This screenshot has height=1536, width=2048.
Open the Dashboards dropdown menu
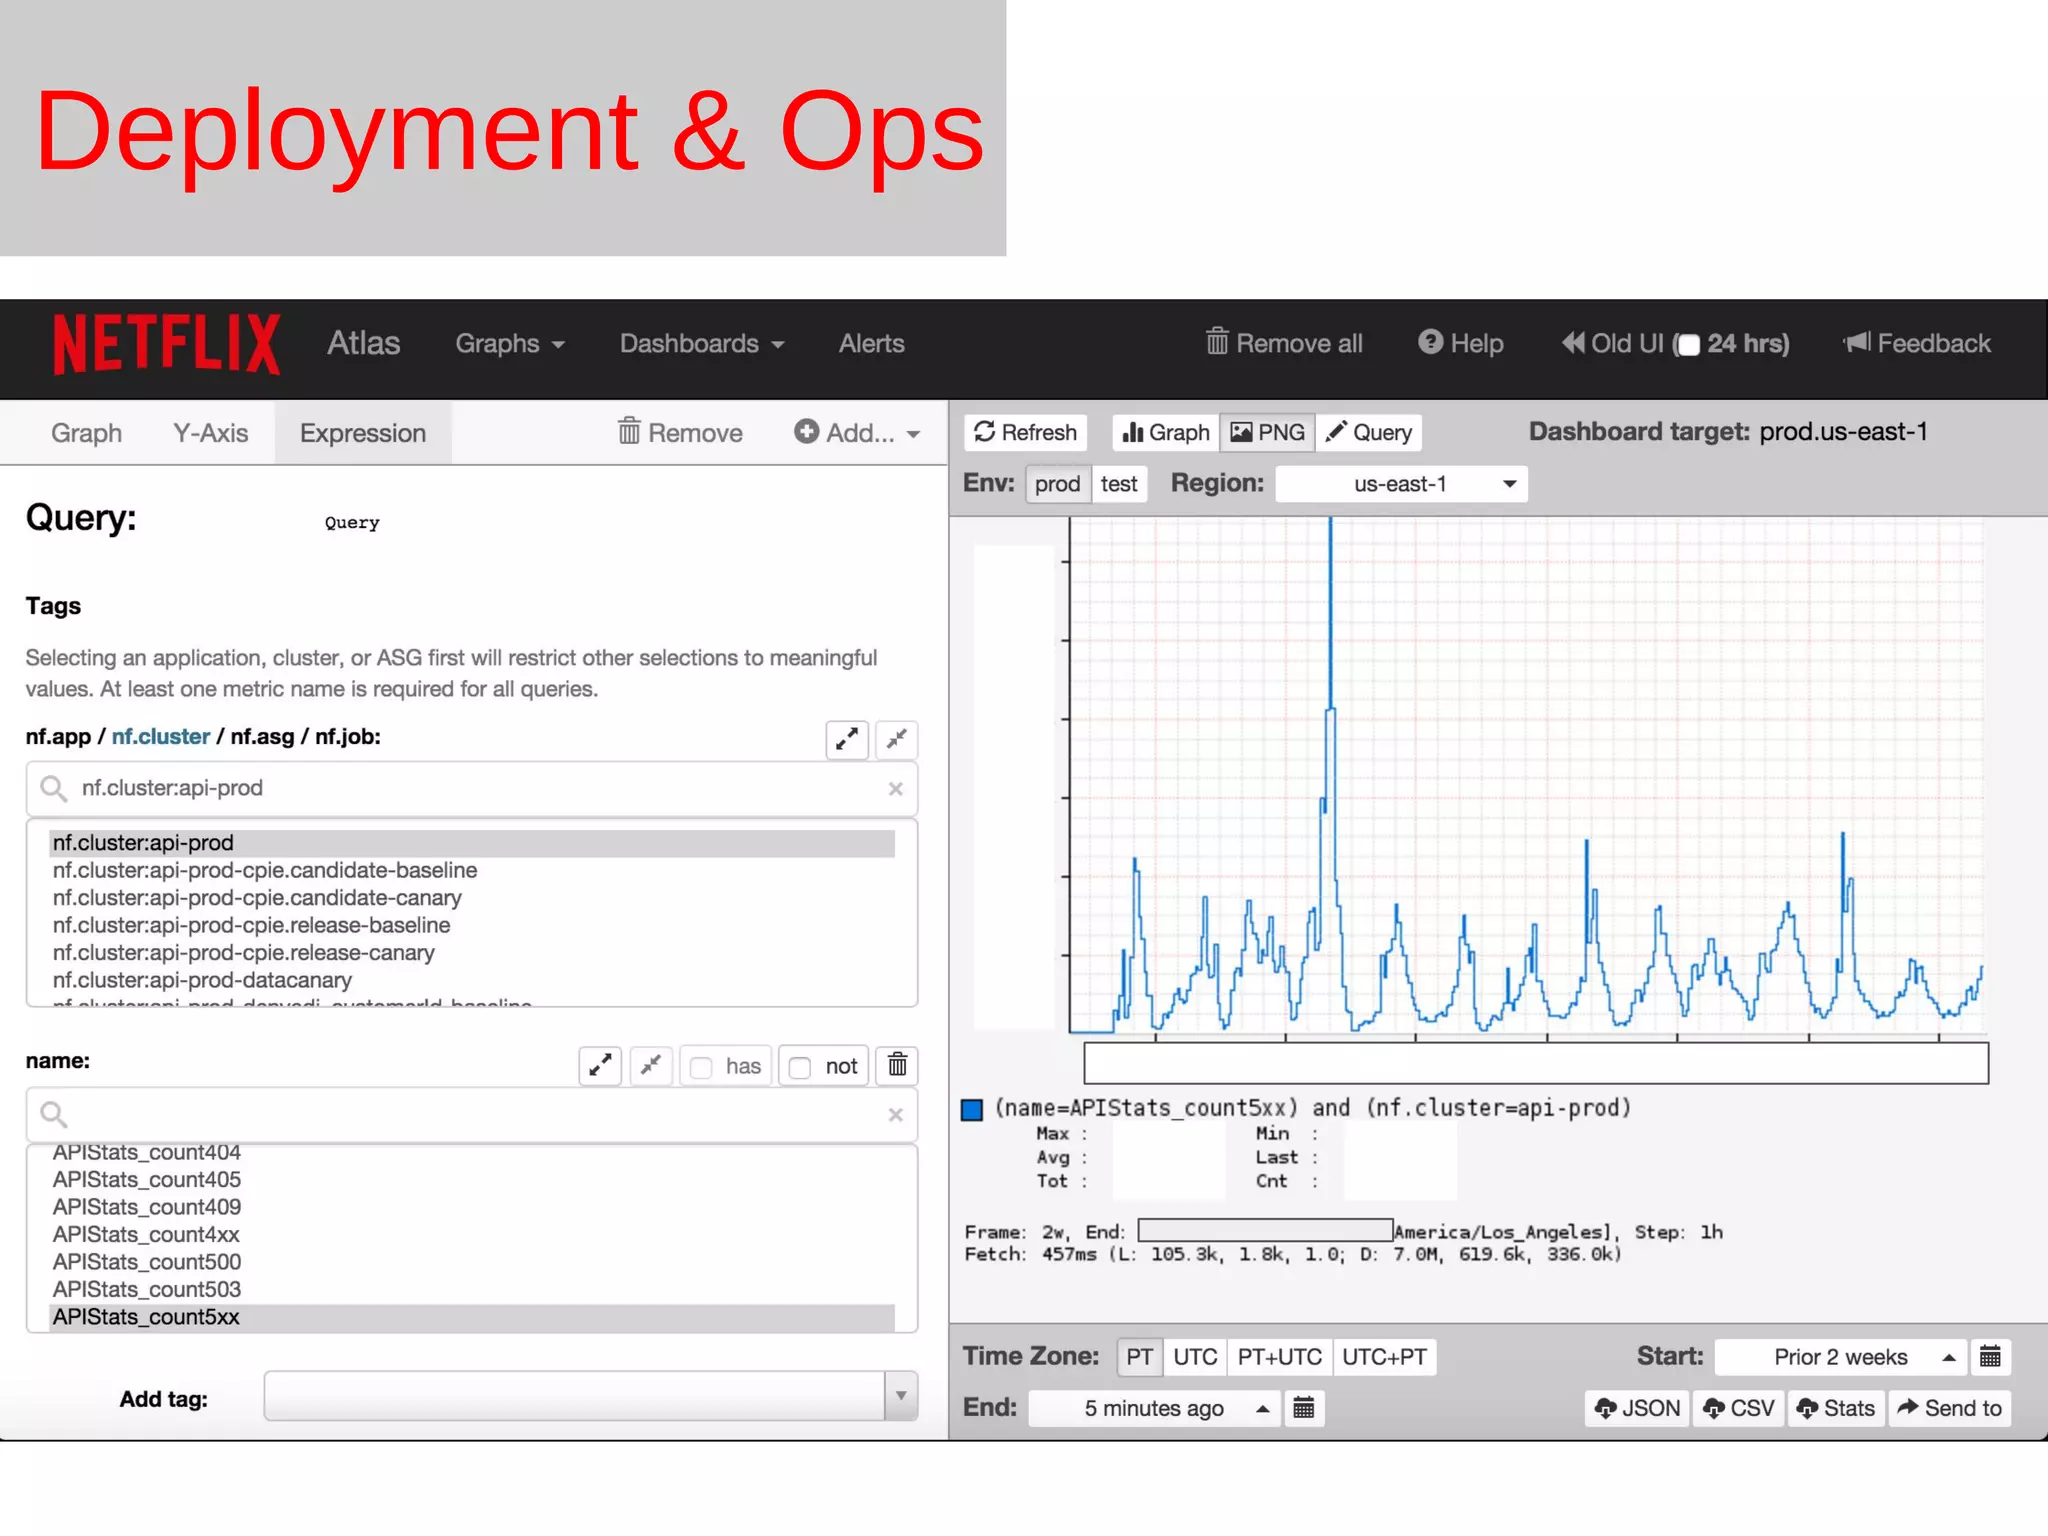702,343
